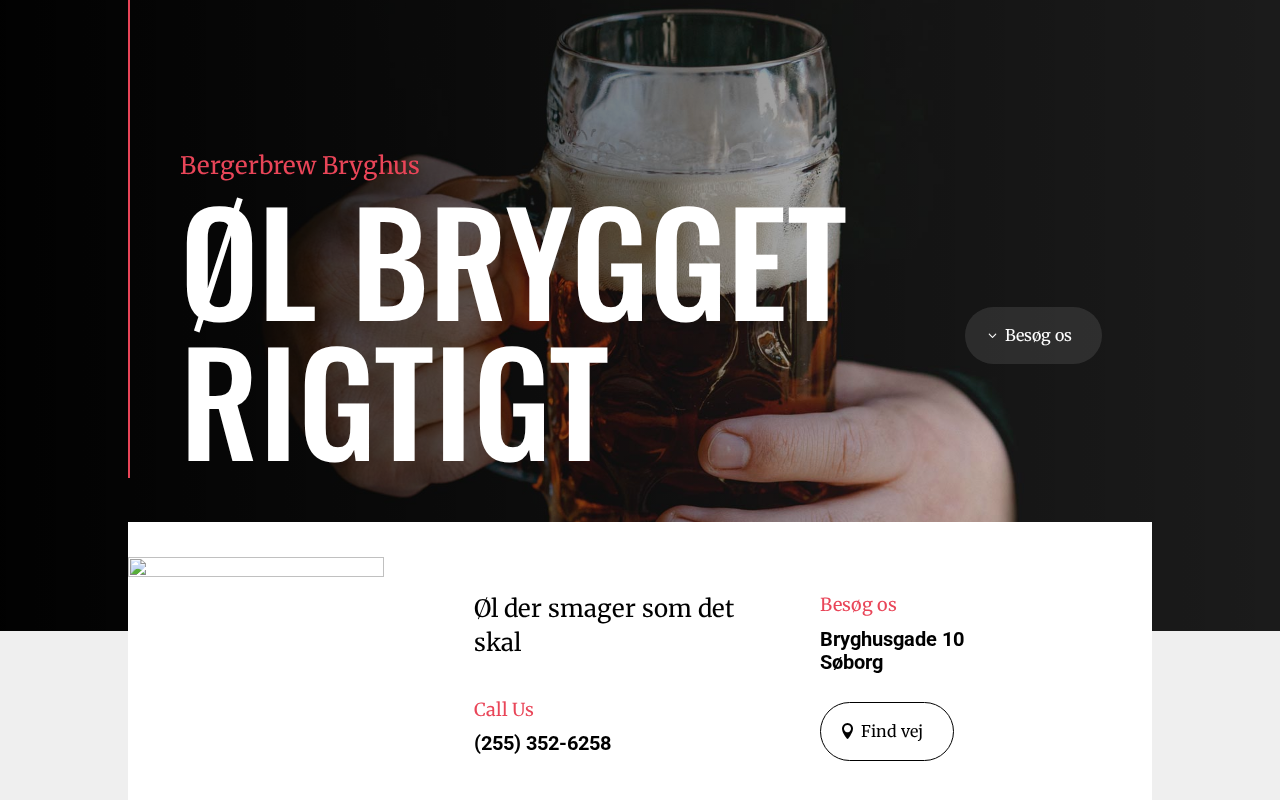Open the dark Besøg os hero button
This screenshot has height=800, width=1280.
(1033, 335)
